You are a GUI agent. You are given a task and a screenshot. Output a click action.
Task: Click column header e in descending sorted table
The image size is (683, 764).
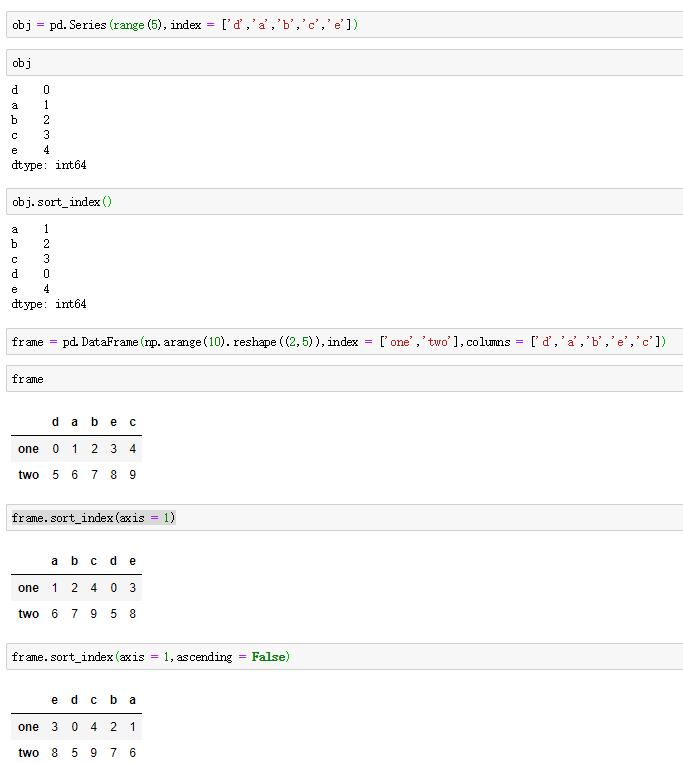[55, 700]
